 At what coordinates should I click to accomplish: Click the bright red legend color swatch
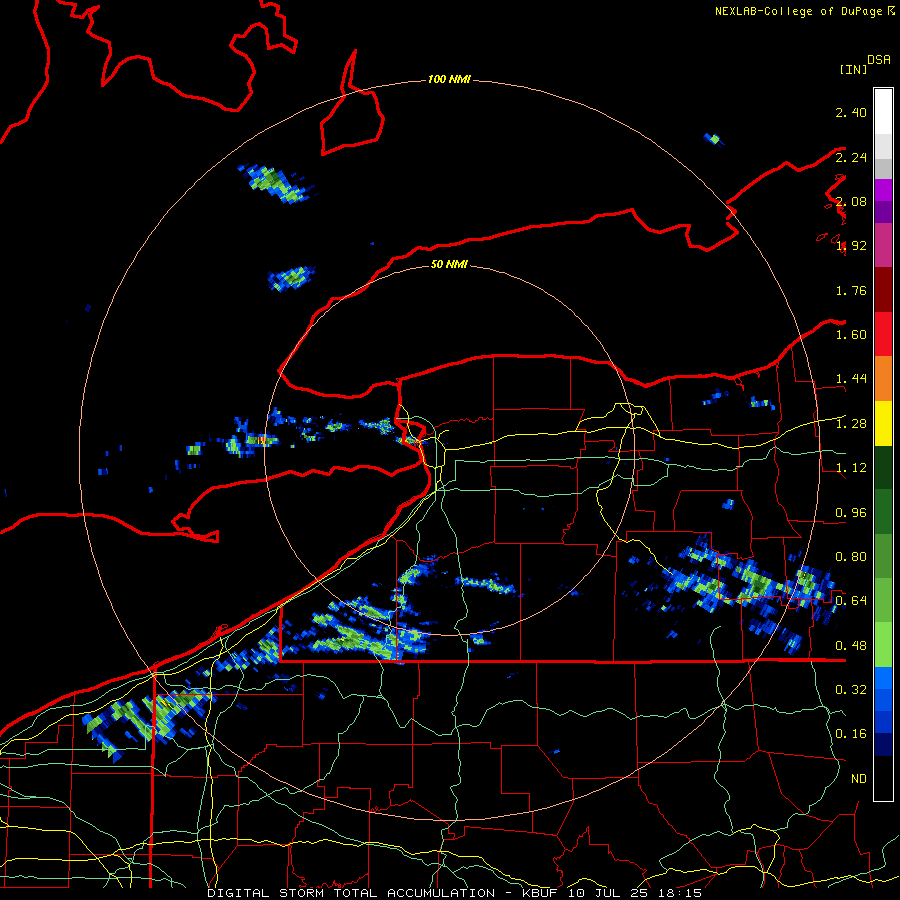(x=883, y=334)
